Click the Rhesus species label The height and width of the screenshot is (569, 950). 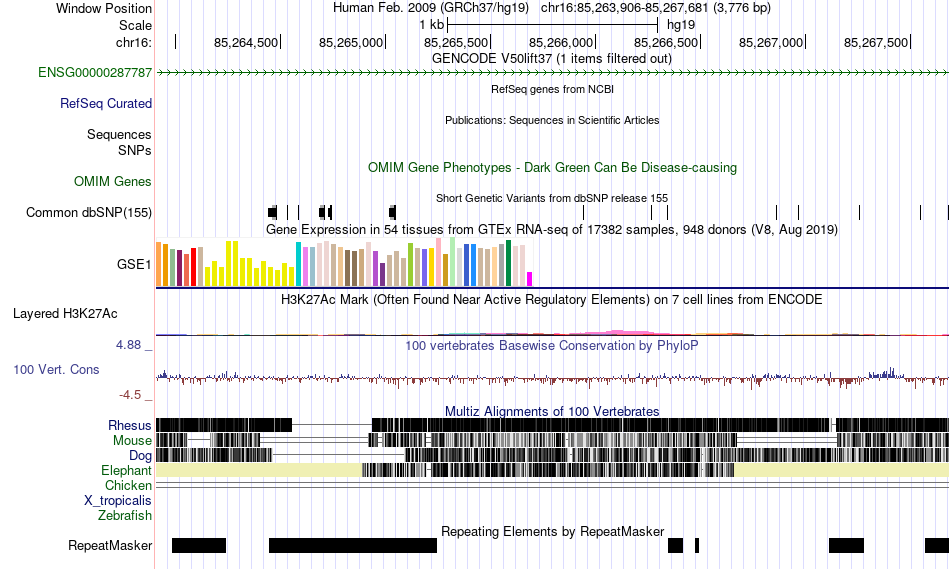[x=130, y=425]
